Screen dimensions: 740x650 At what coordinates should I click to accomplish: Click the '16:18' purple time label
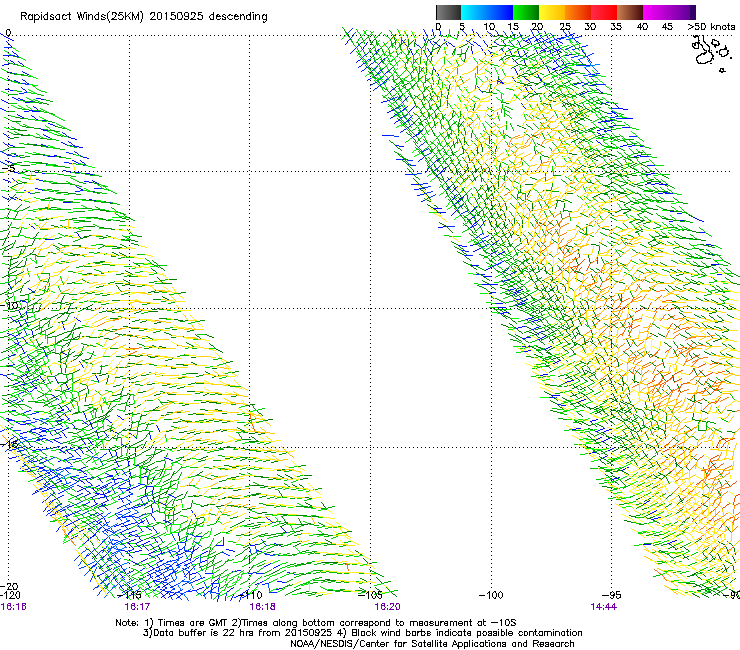262,607
